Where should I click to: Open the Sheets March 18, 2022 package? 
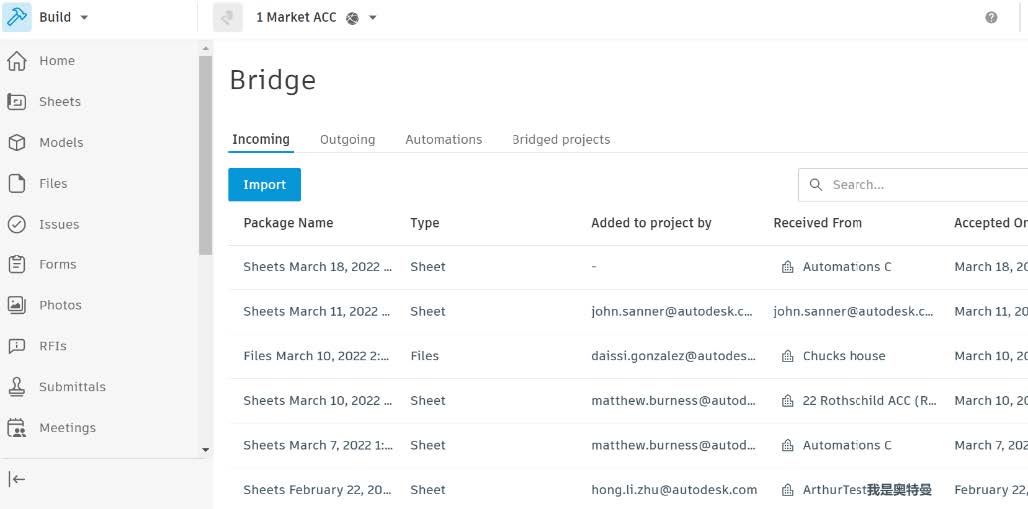318,267
